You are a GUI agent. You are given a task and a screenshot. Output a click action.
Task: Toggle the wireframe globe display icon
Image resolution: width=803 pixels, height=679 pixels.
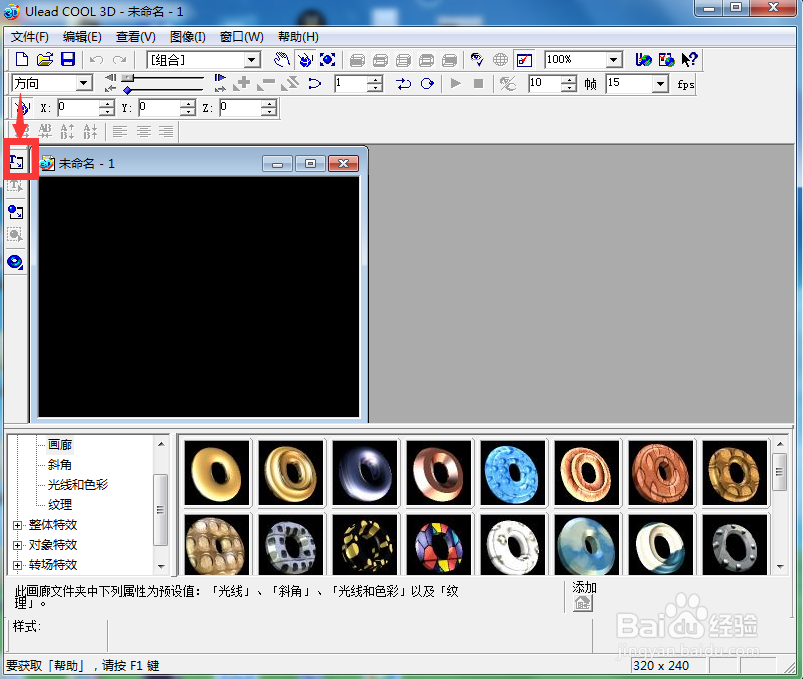point(500,60)
